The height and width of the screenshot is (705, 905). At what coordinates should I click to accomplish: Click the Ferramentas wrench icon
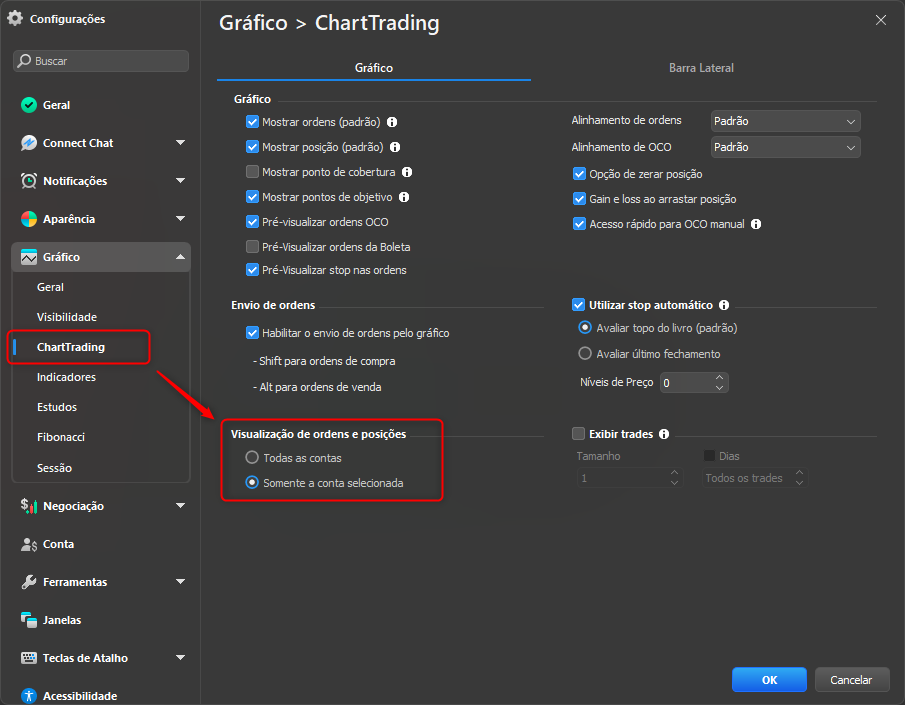pos(29,582)
